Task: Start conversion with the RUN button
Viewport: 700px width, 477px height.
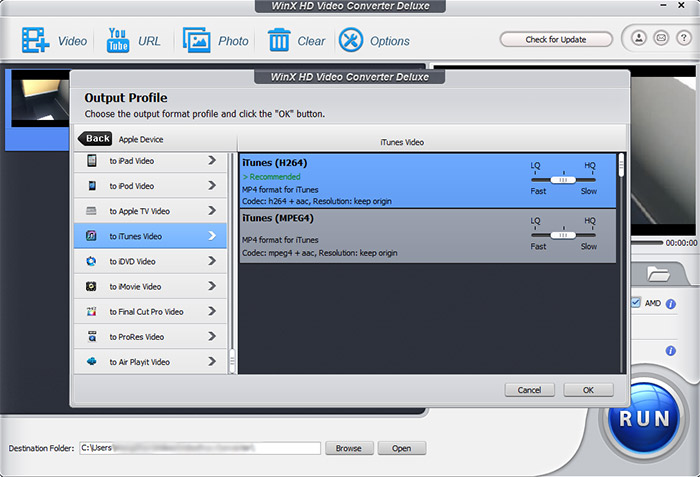Action: 643,419
